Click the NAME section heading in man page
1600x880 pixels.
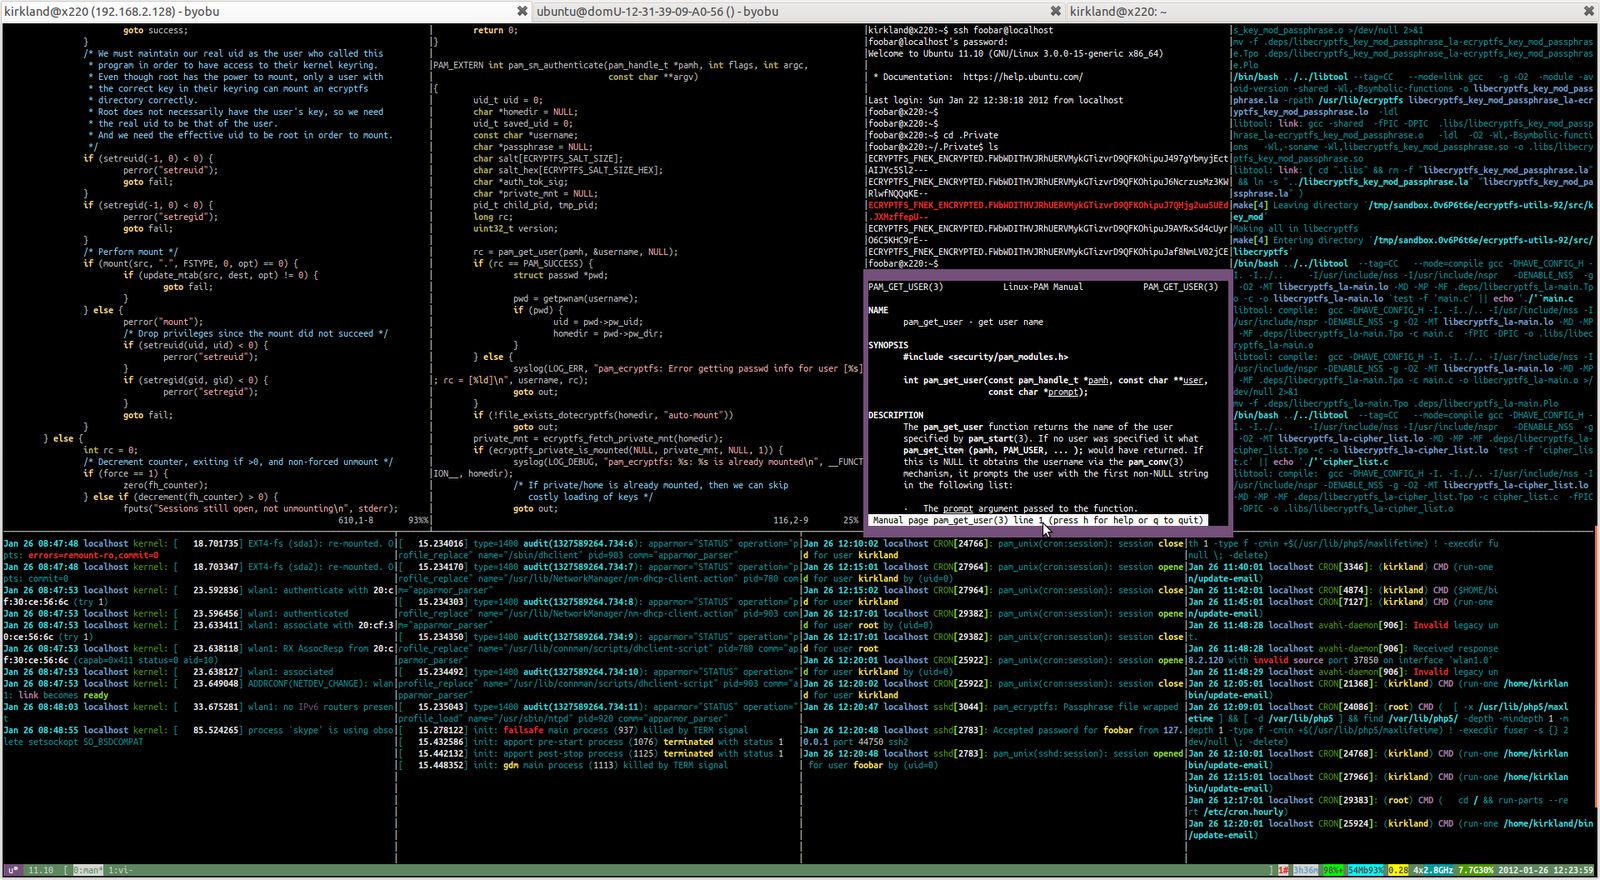878,310
